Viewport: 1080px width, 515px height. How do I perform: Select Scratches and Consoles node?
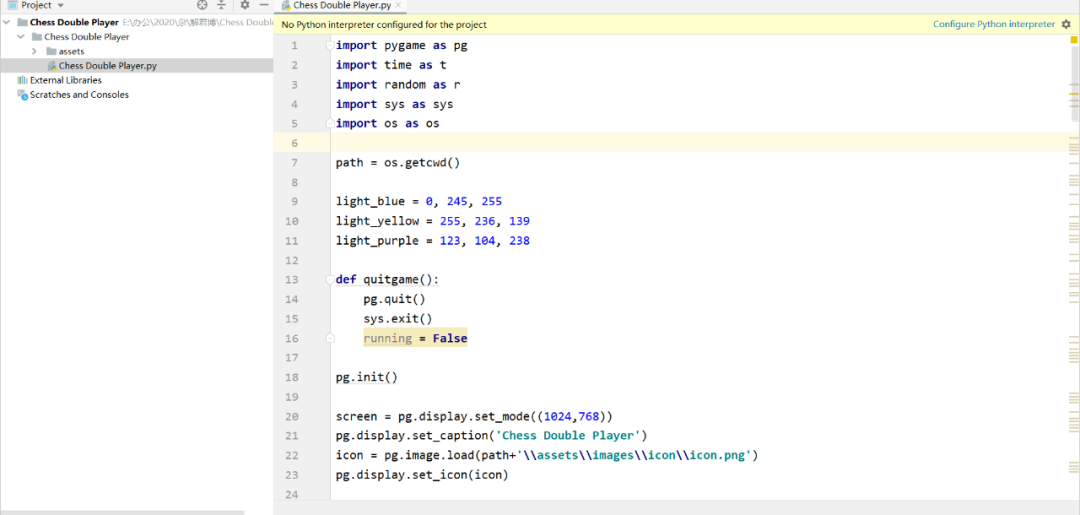pyautogui.click(x=79, y=95)
